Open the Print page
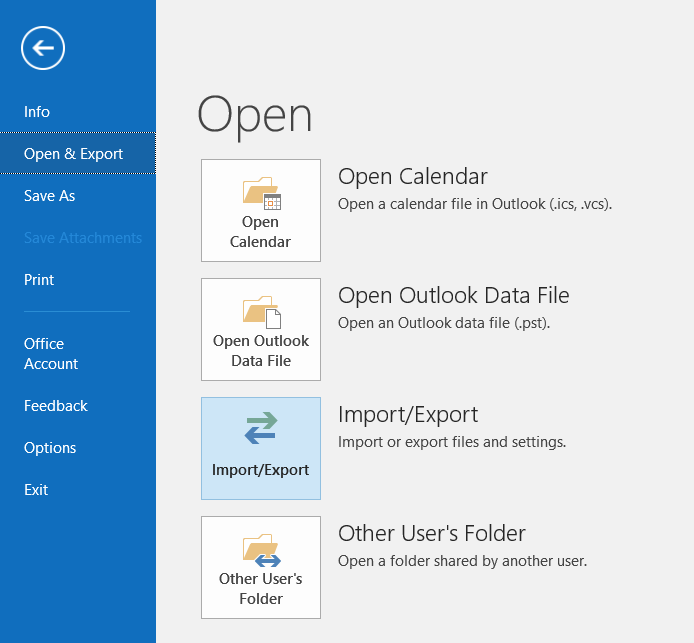The height and width of the screenshot is (643, 694). (x=39, y=280)
